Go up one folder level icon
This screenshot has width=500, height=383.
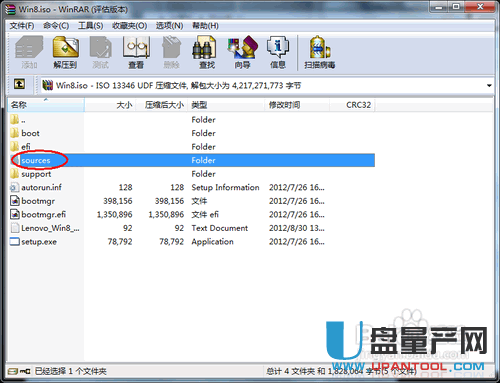coord(19,84)
